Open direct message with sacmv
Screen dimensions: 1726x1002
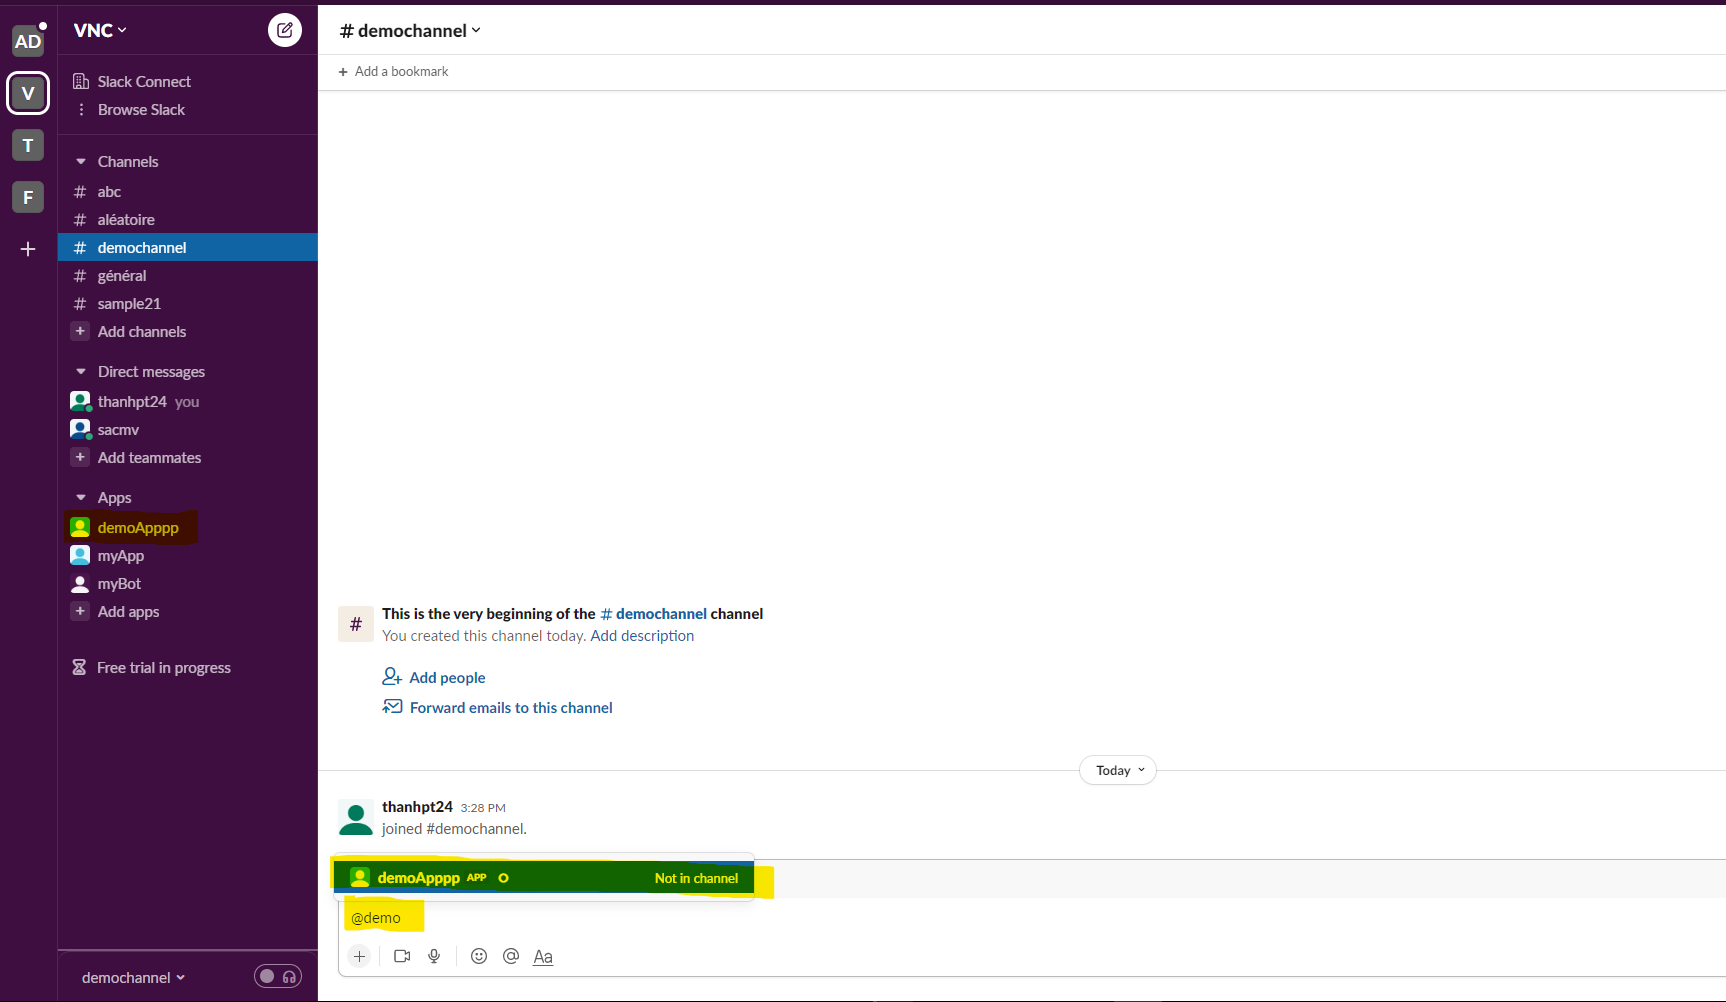[188, 429]
